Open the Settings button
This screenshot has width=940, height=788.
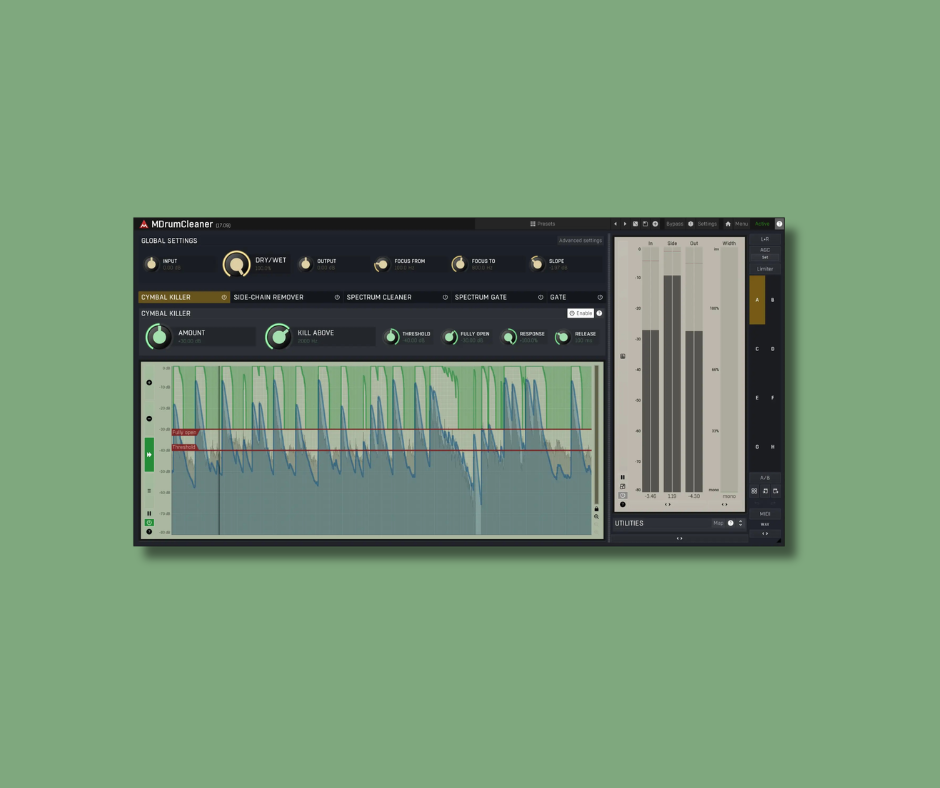[x=707, y=224]
